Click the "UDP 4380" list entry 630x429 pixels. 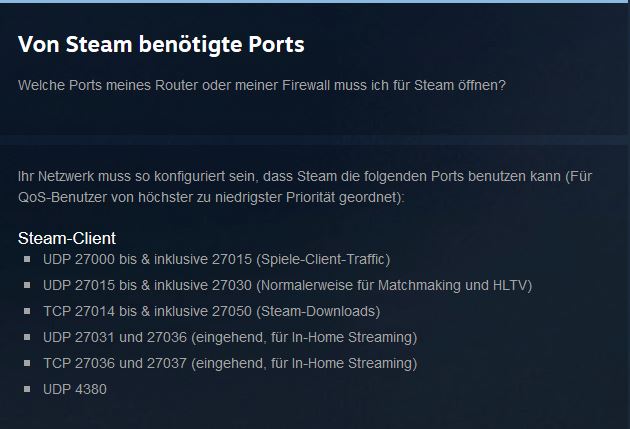click(x=74, y=389)
